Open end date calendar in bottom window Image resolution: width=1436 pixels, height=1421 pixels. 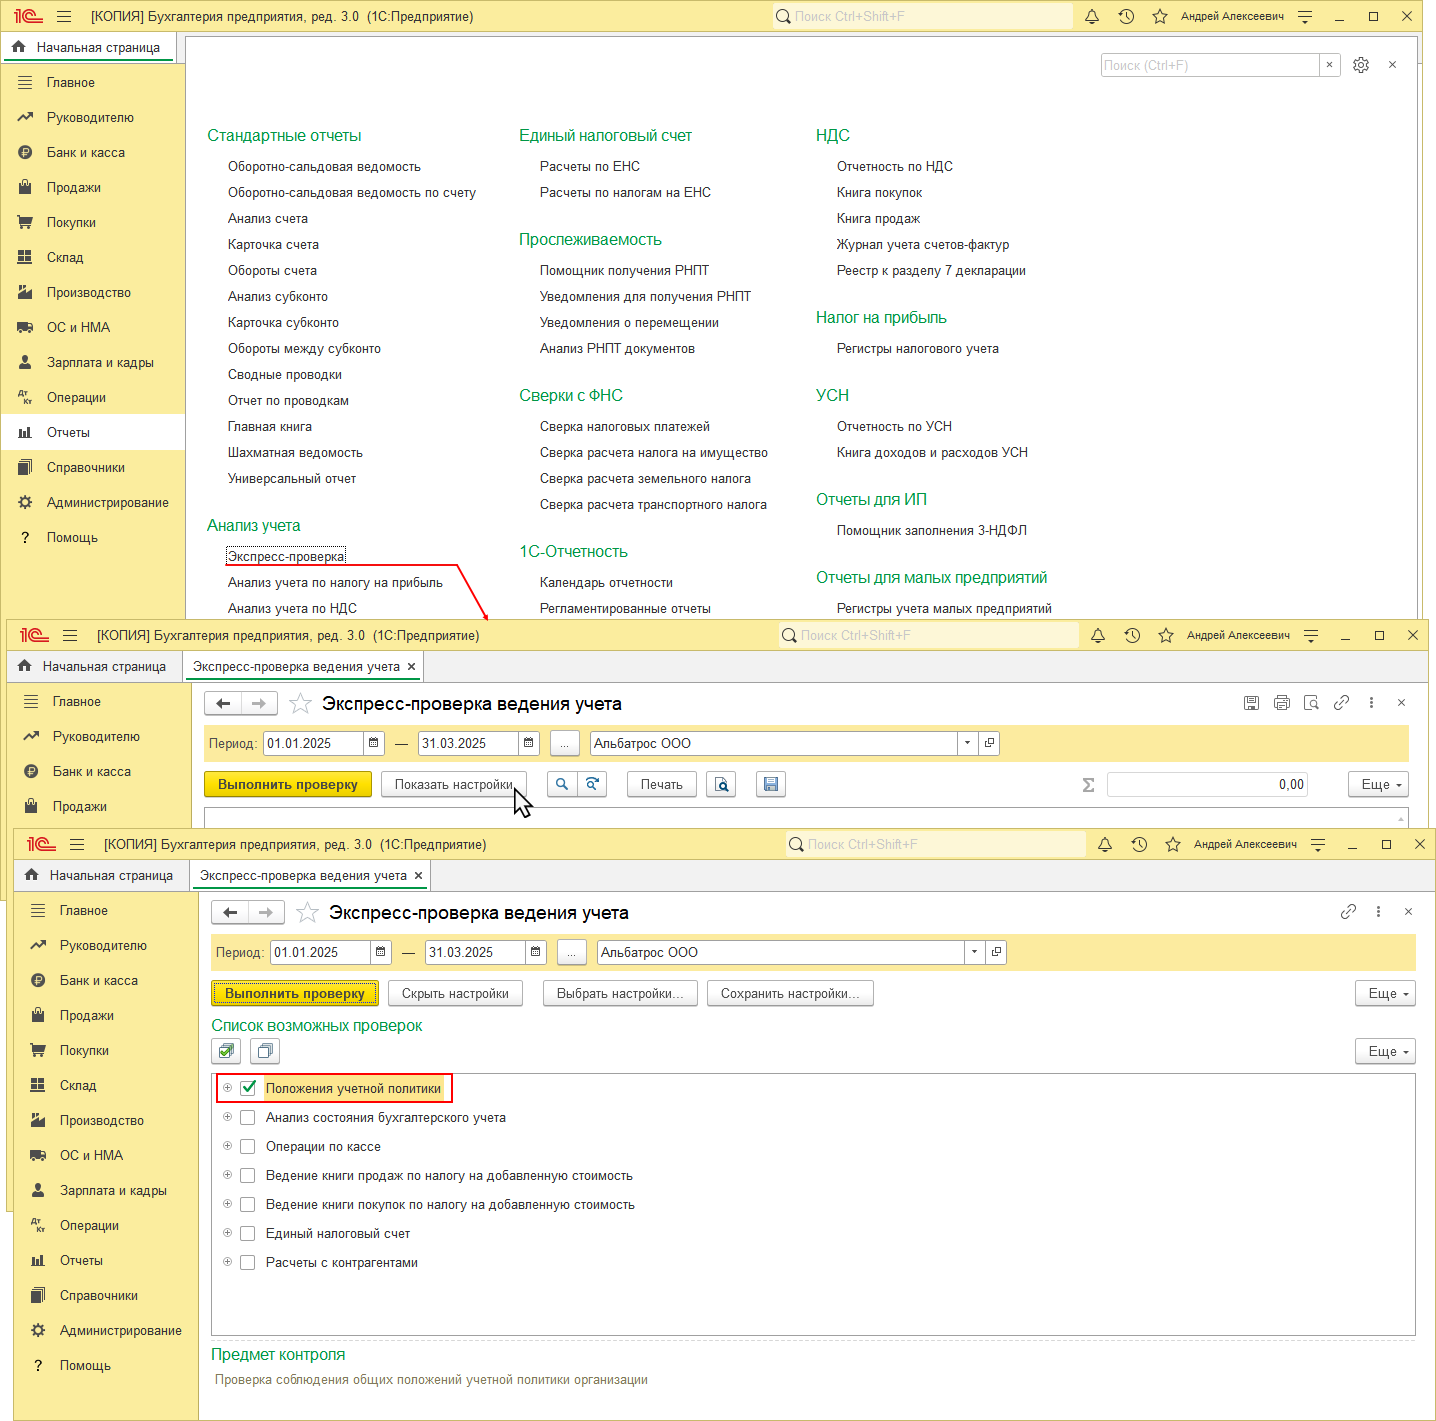(536, 952)
